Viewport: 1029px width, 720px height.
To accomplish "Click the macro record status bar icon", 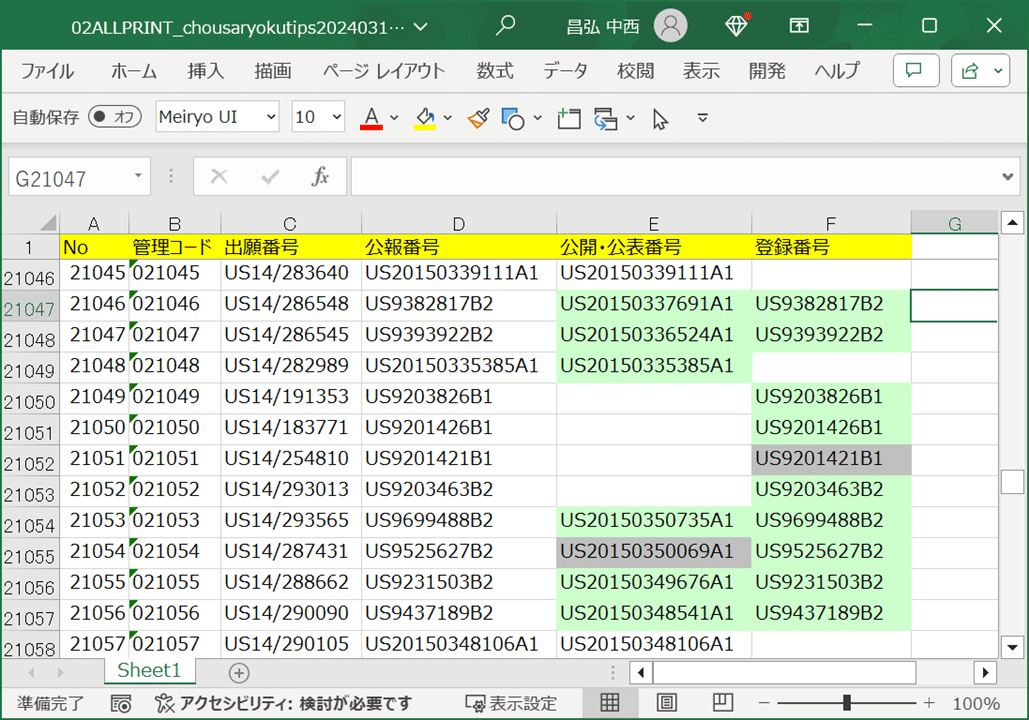I will click(x=121, y=704).
